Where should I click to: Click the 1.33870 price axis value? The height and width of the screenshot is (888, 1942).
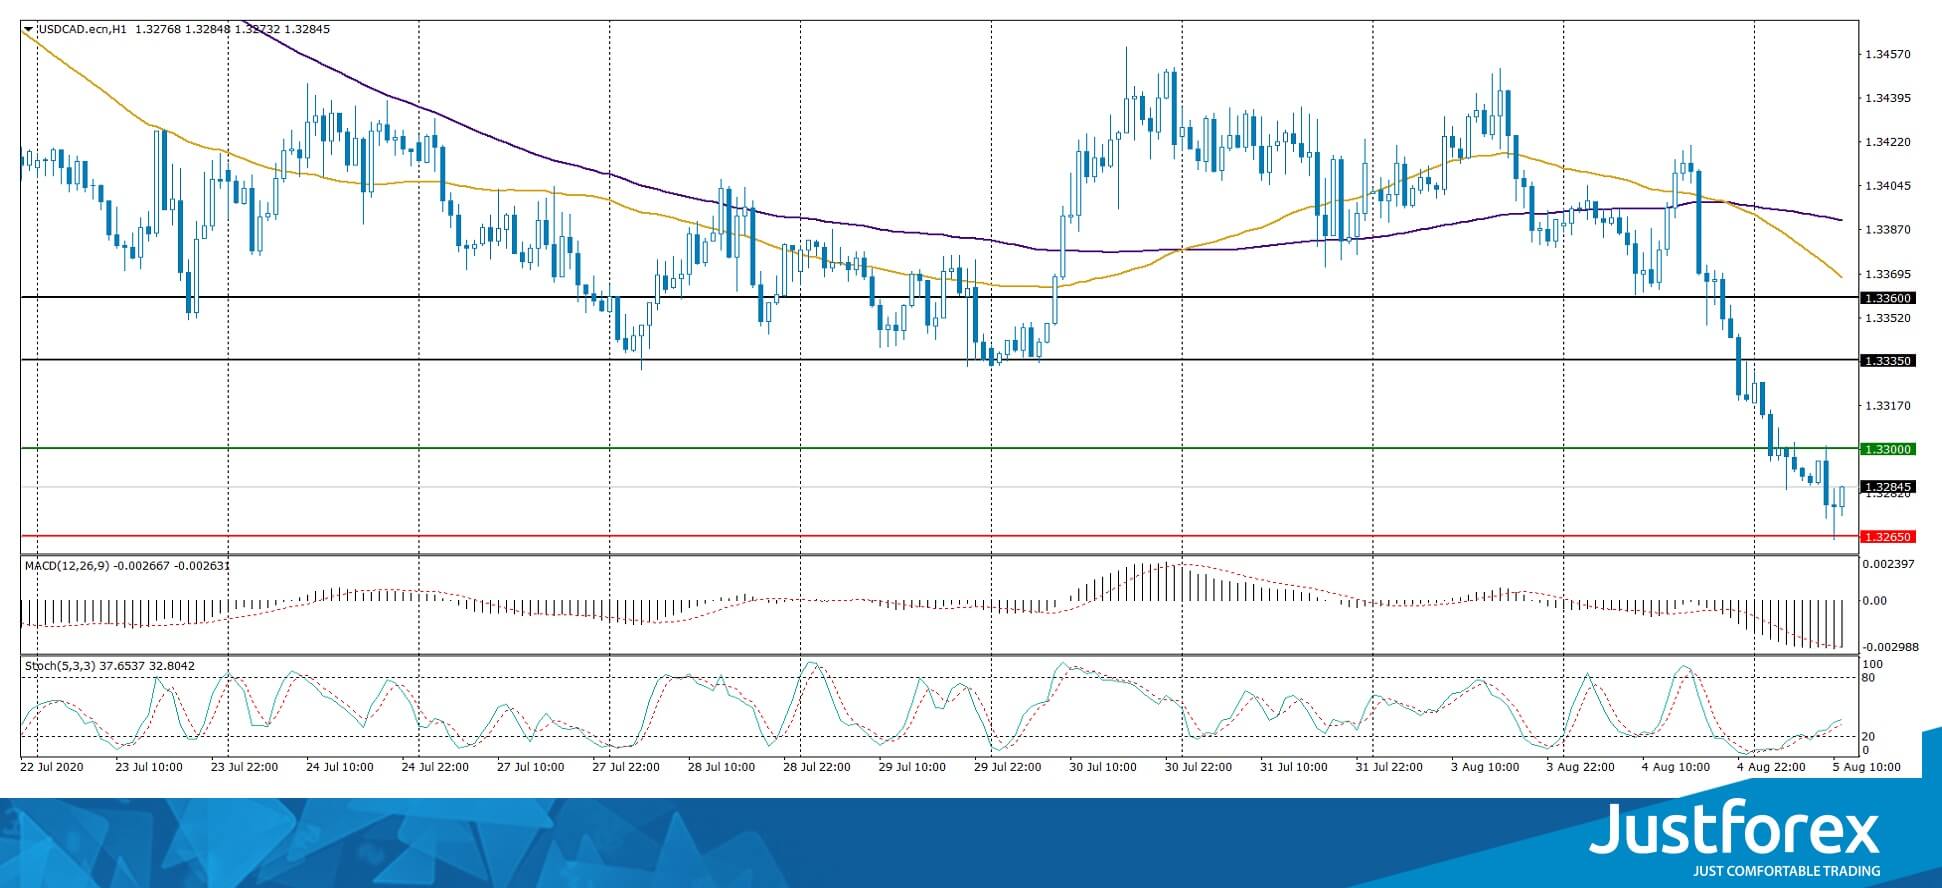1888,230
